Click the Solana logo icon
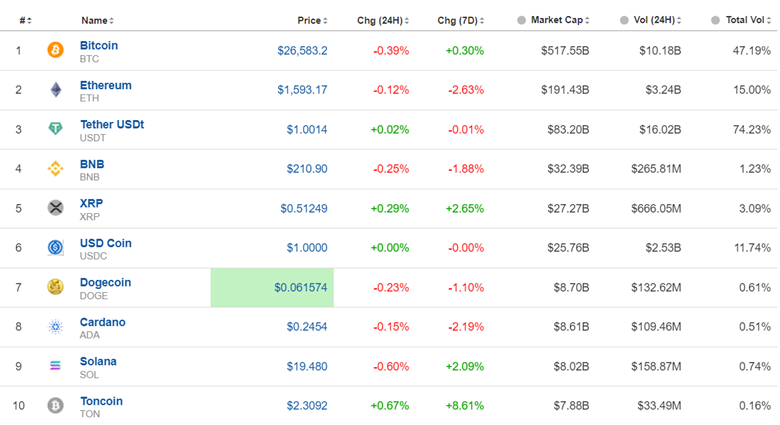Viewport: 780px width, 425px height. click(55, 366)
